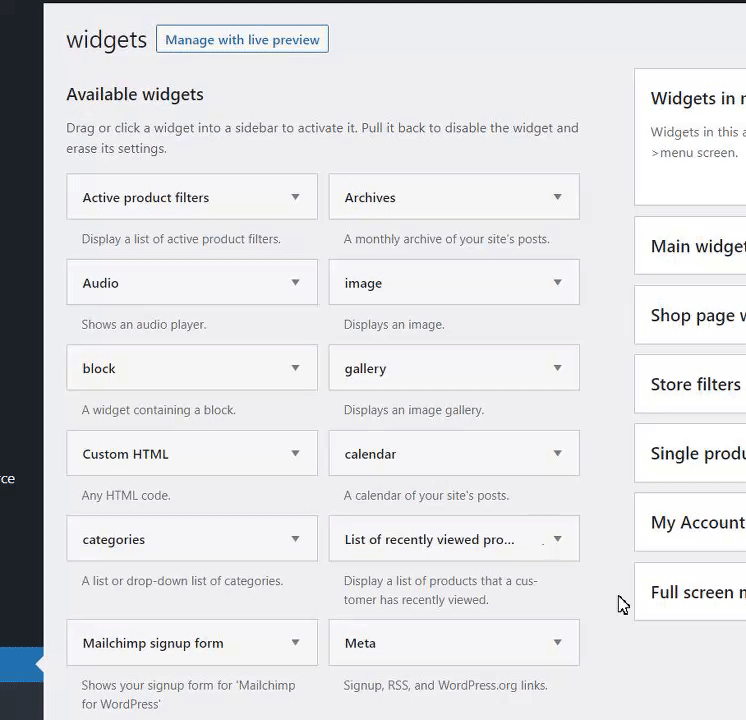Open the Full screen menu widget area
The width and height of the screenshot is (746, 720).
pyautogui.click(x=696, y=592)
